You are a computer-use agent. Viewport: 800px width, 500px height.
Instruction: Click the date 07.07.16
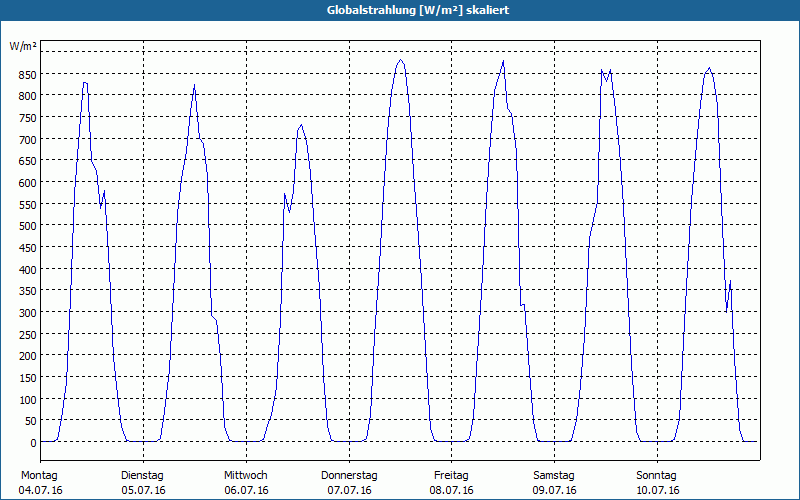[349, 490]
